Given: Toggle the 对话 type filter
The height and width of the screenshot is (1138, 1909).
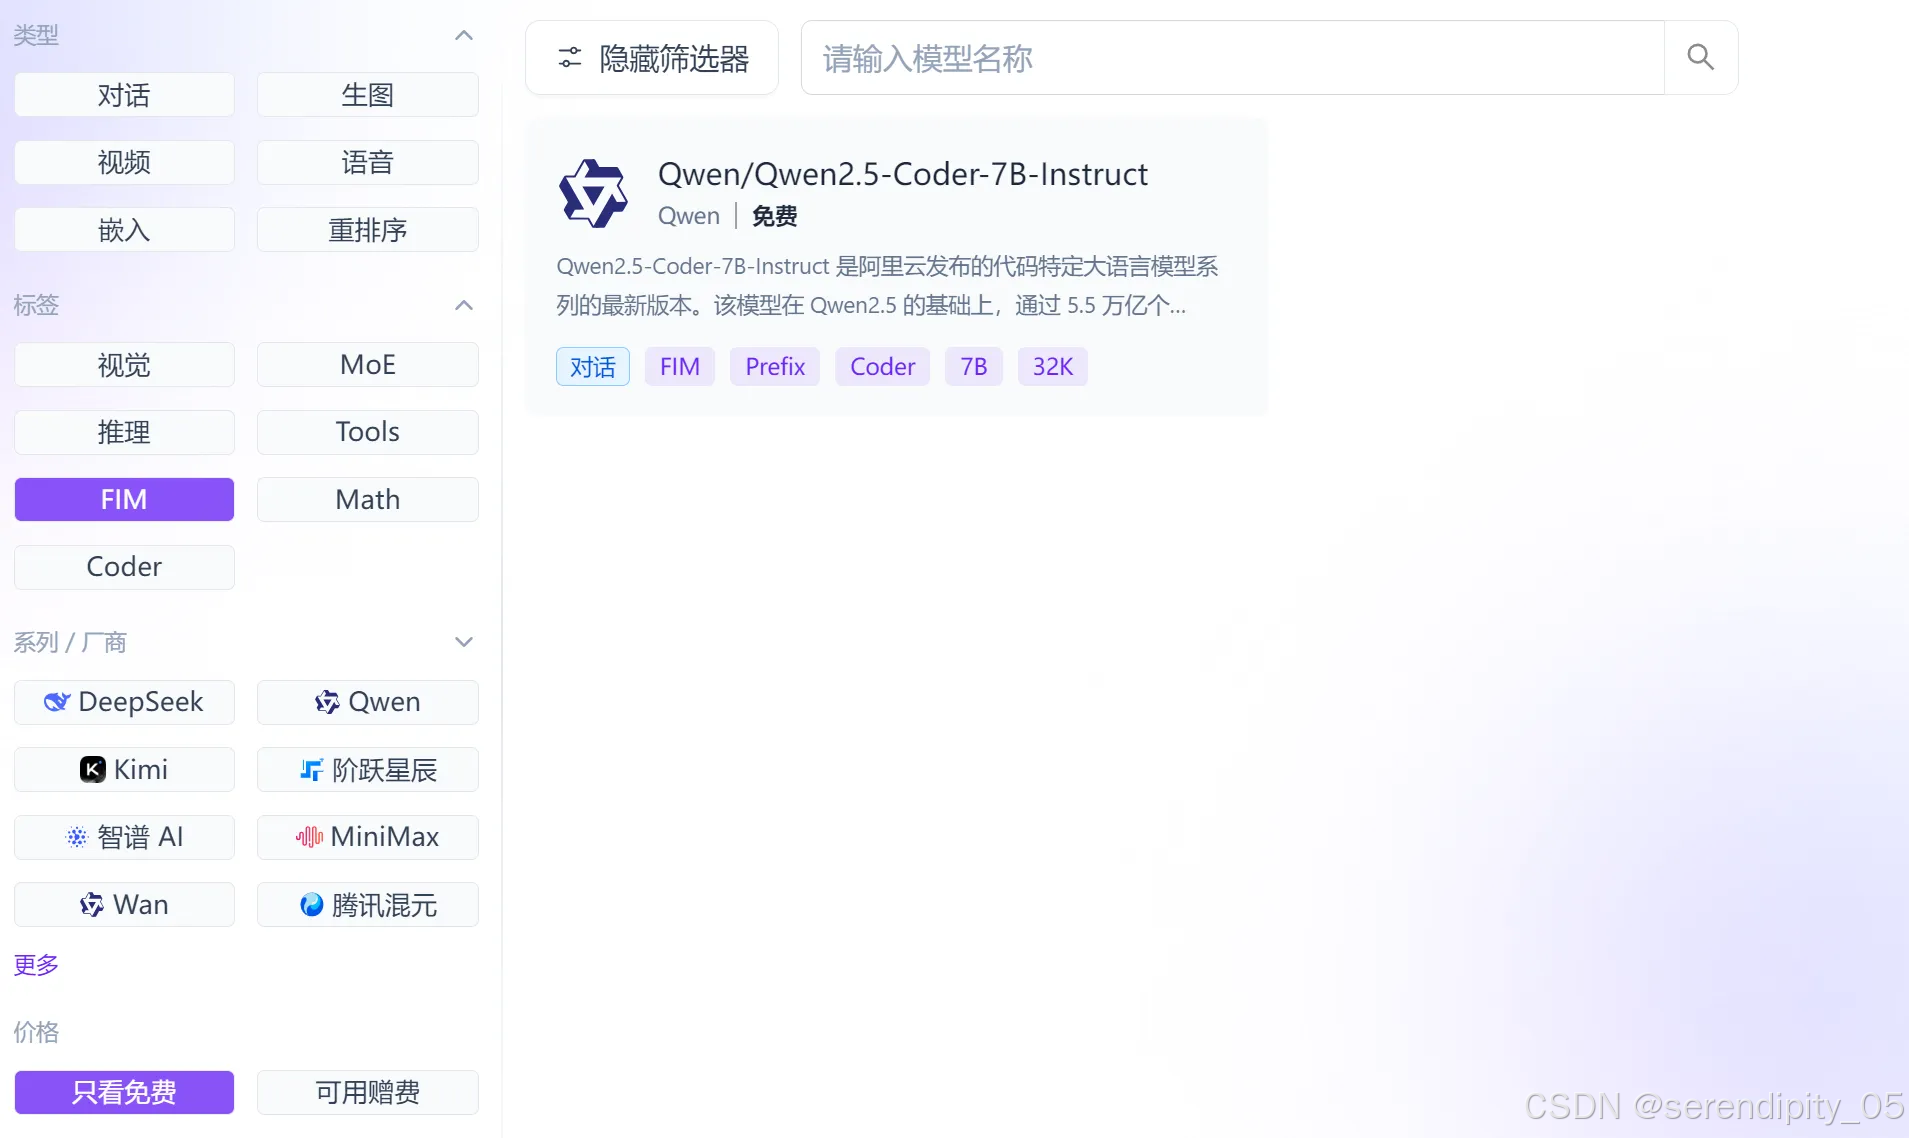Looking at the screenshot, I should (124, 95).
